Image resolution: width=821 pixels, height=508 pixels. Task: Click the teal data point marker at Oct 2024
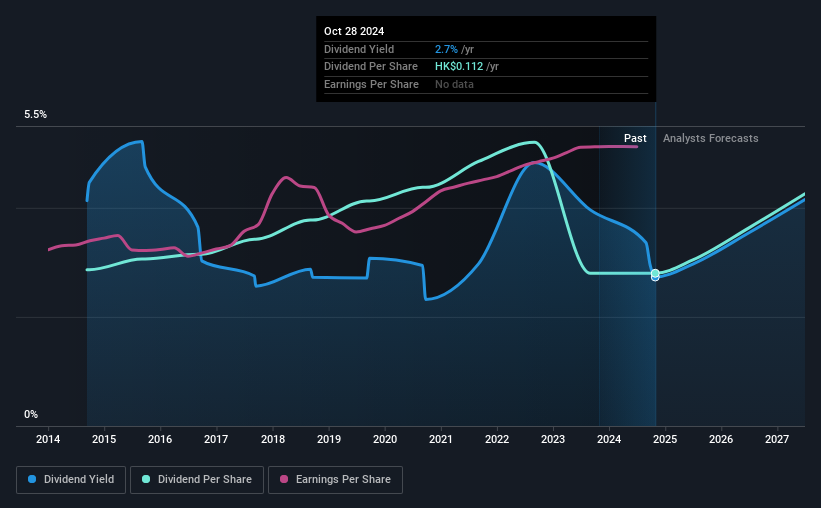pos(655,273)
